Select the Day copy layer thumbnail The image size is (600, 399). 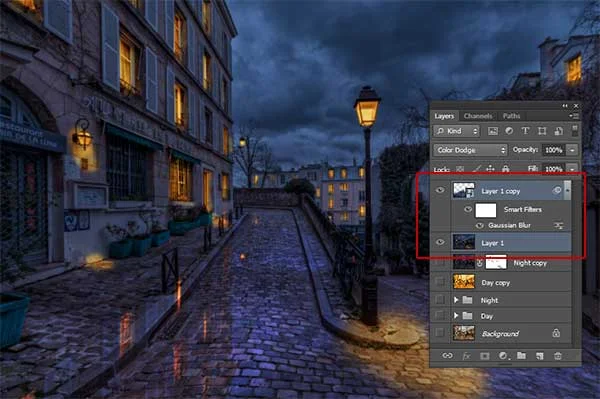tap(464, 282)
